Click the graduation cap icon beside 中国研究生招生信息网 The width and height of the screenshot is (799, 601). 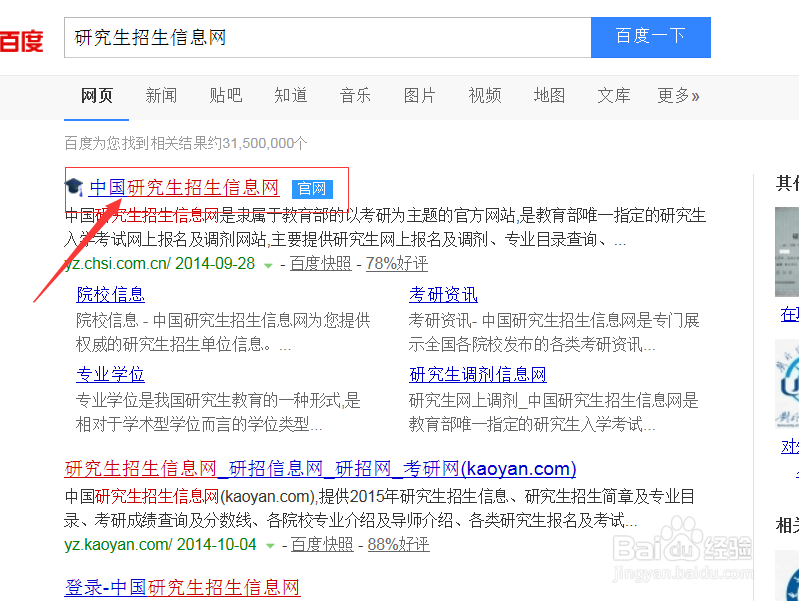click(74, 187)
